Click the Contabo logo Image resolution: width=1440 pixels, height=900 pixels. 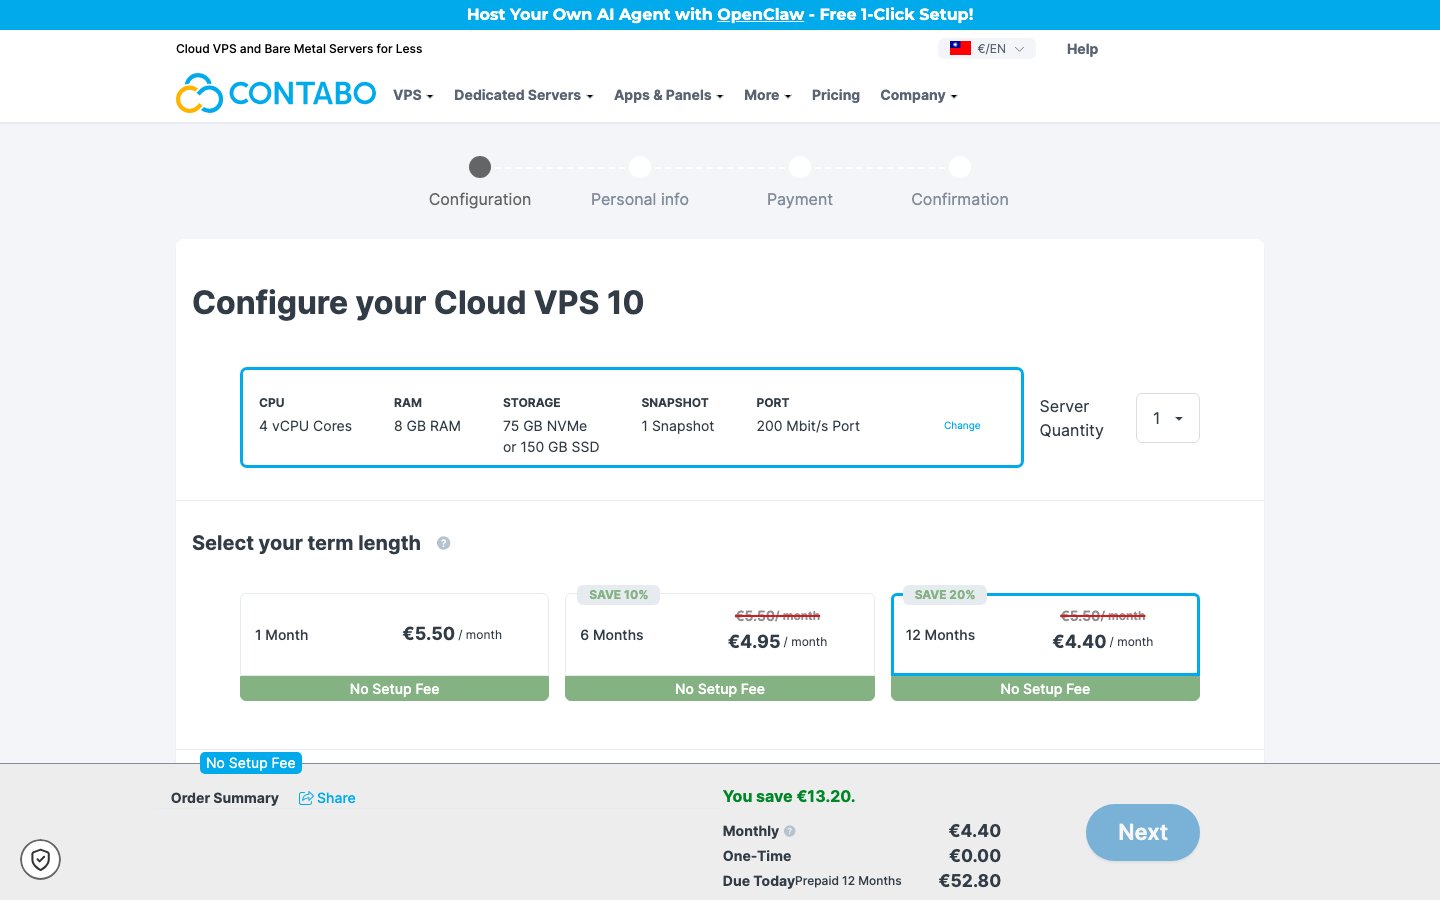tap(276, 93)
